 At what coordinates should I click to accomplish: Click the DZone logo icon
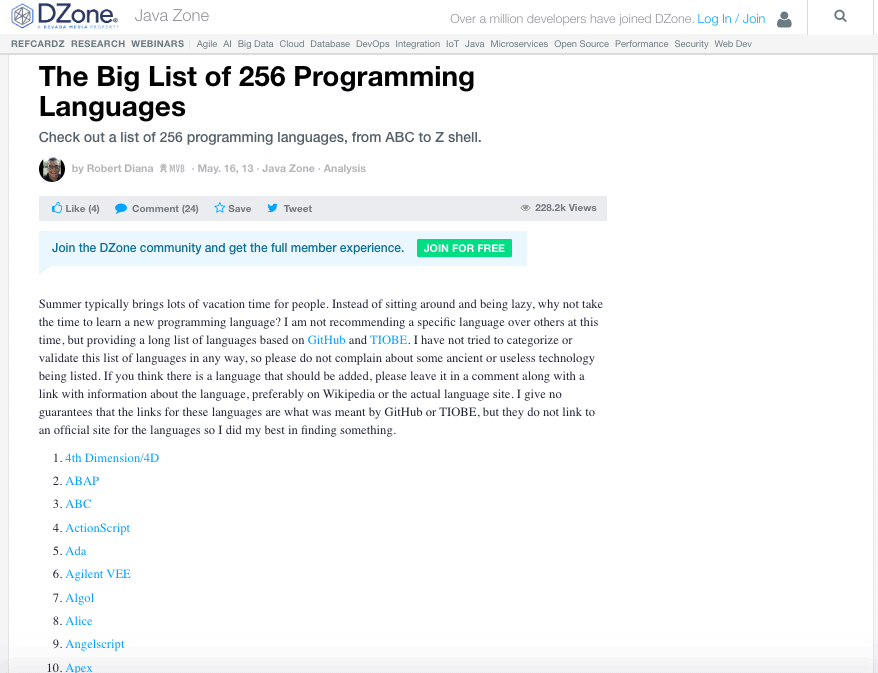click(x=22, y=17)
